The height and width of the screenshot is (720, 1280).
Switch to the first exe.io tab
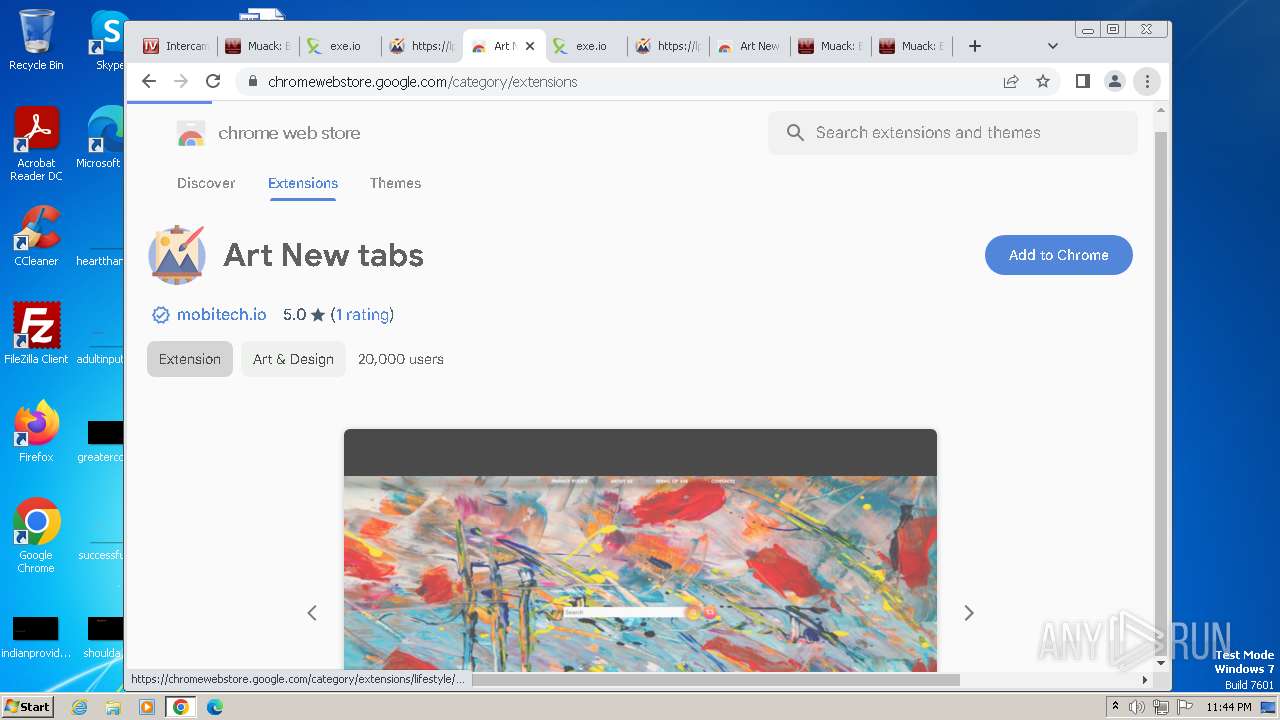tap(340, 46)
